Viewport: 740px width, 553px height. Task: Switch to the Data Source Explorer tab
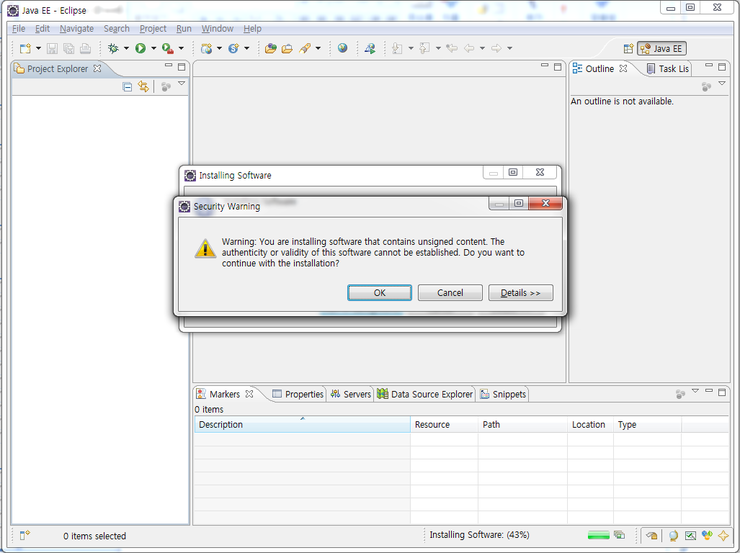(x=425, y=394)
